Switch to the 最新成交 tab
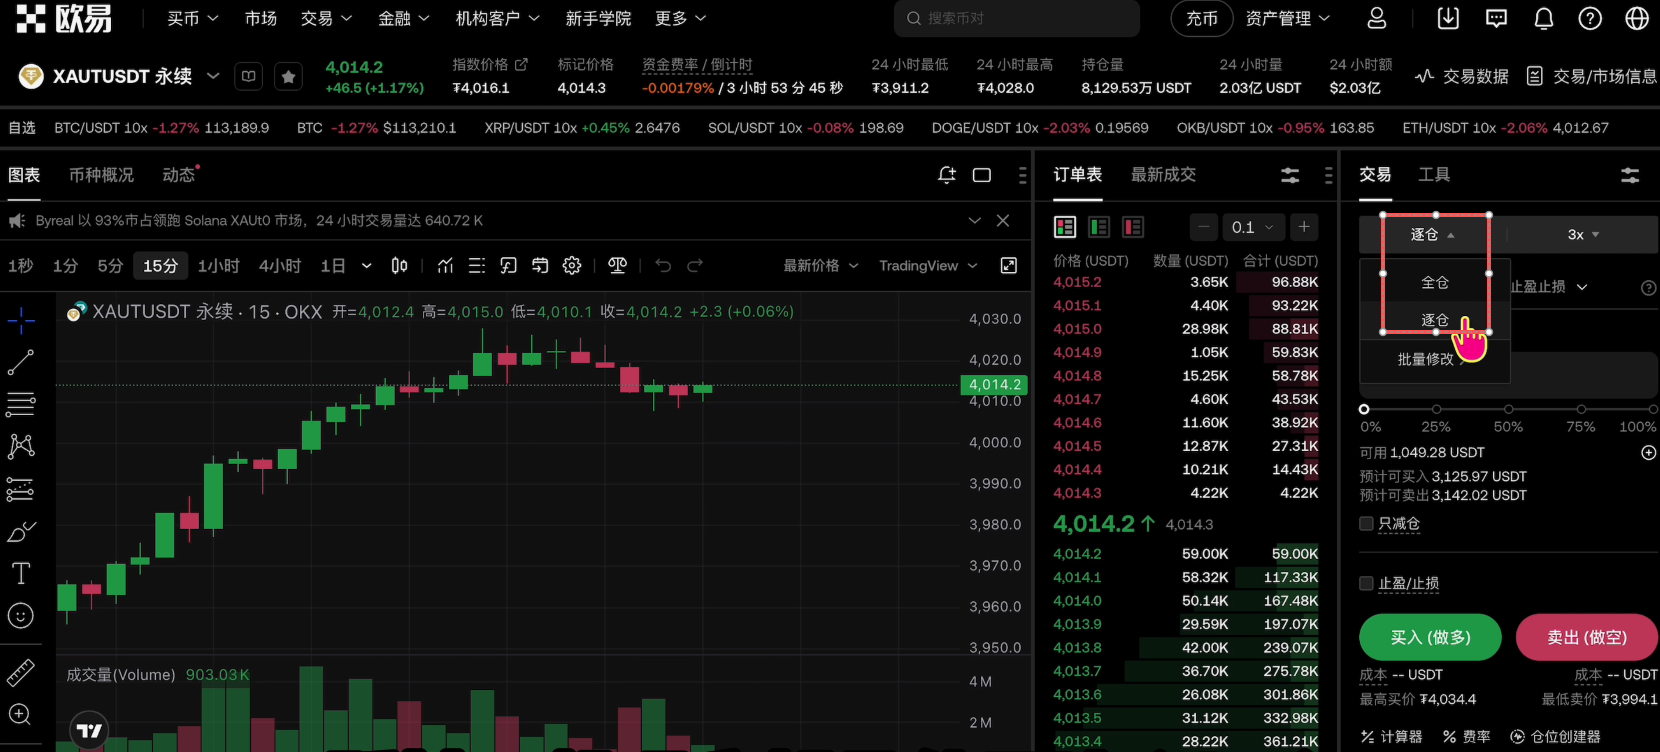This screenshot has width=1660, height=752. 1163,175
